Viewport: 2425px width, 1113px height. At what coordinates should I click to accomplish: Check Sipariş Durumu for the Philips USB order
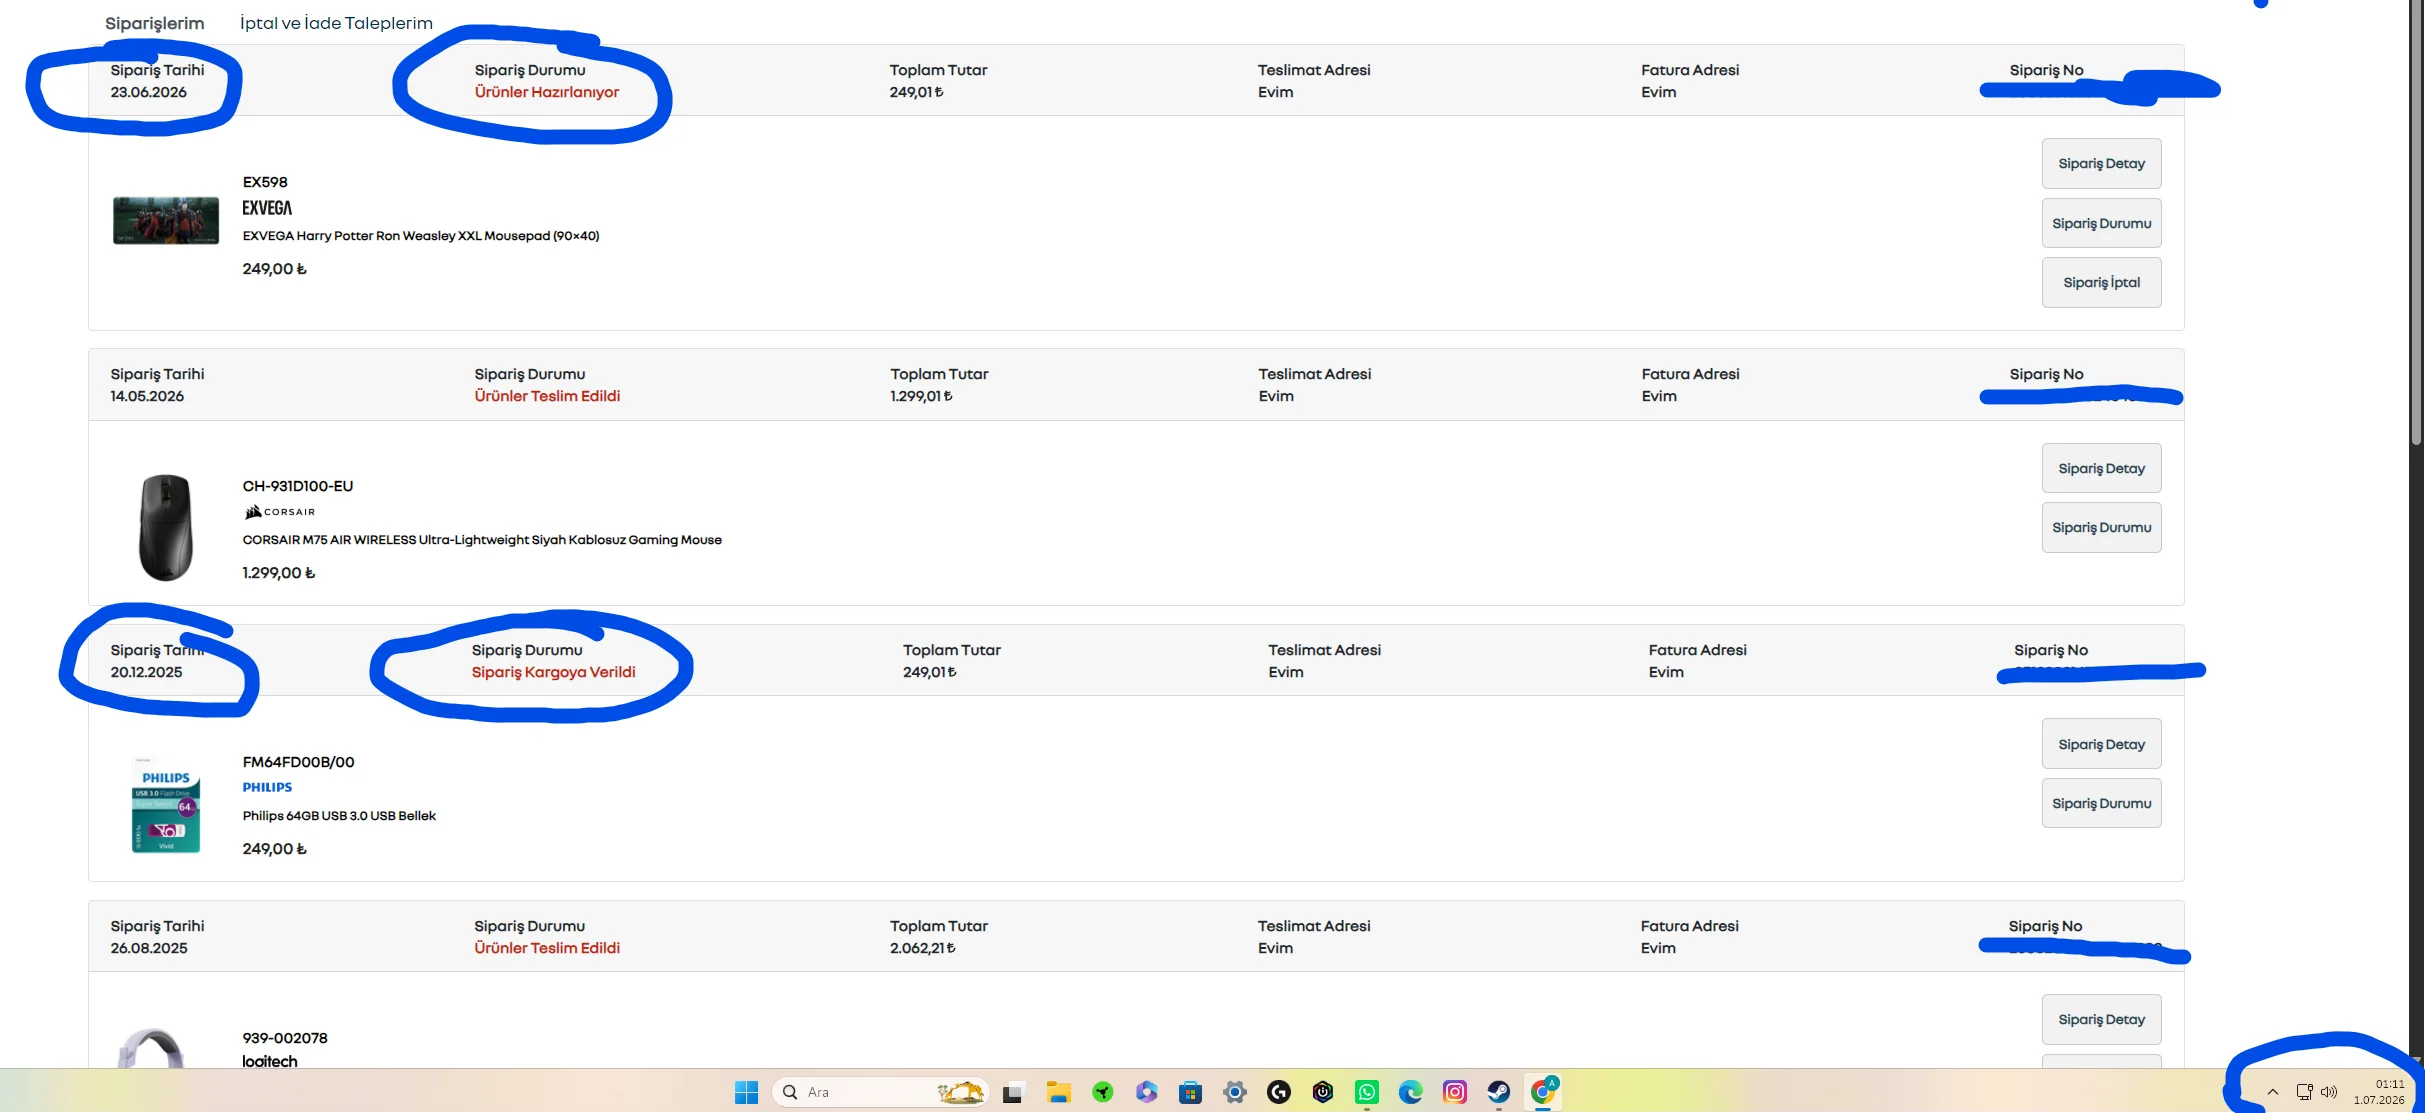pos(2101,803)
